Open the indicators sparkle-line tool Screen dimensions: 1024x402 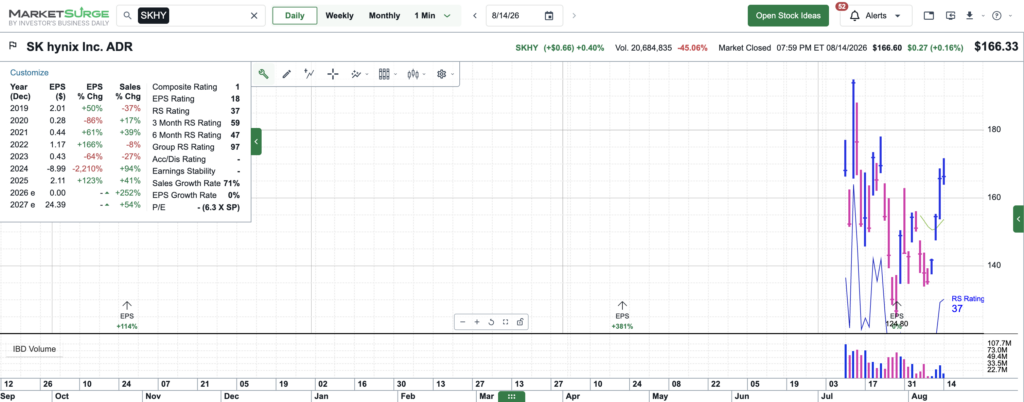coord(355,74)
